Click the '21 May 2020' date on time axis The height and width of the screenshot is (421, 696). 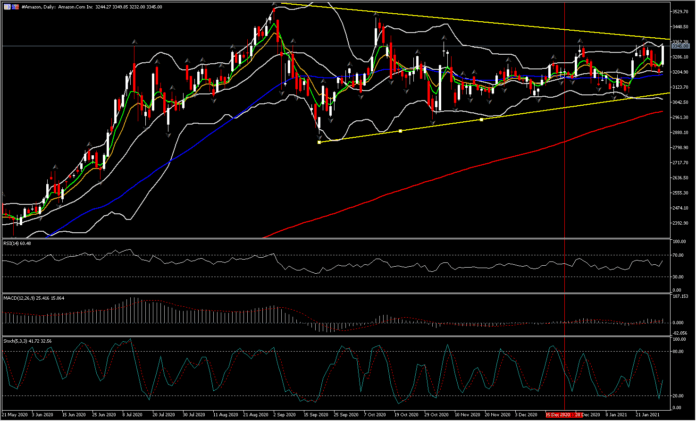(13, 413)
